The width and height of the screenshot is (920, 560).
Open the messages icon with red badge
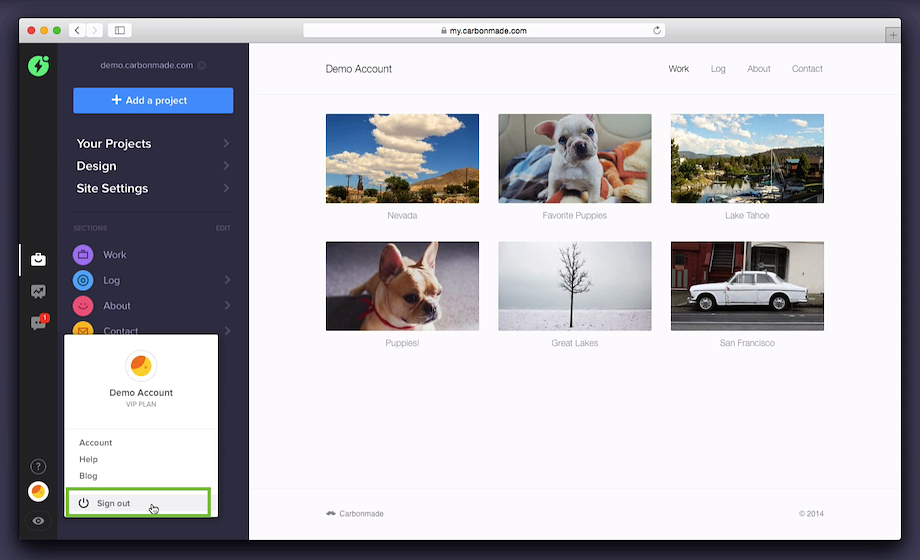pos(39,322)
